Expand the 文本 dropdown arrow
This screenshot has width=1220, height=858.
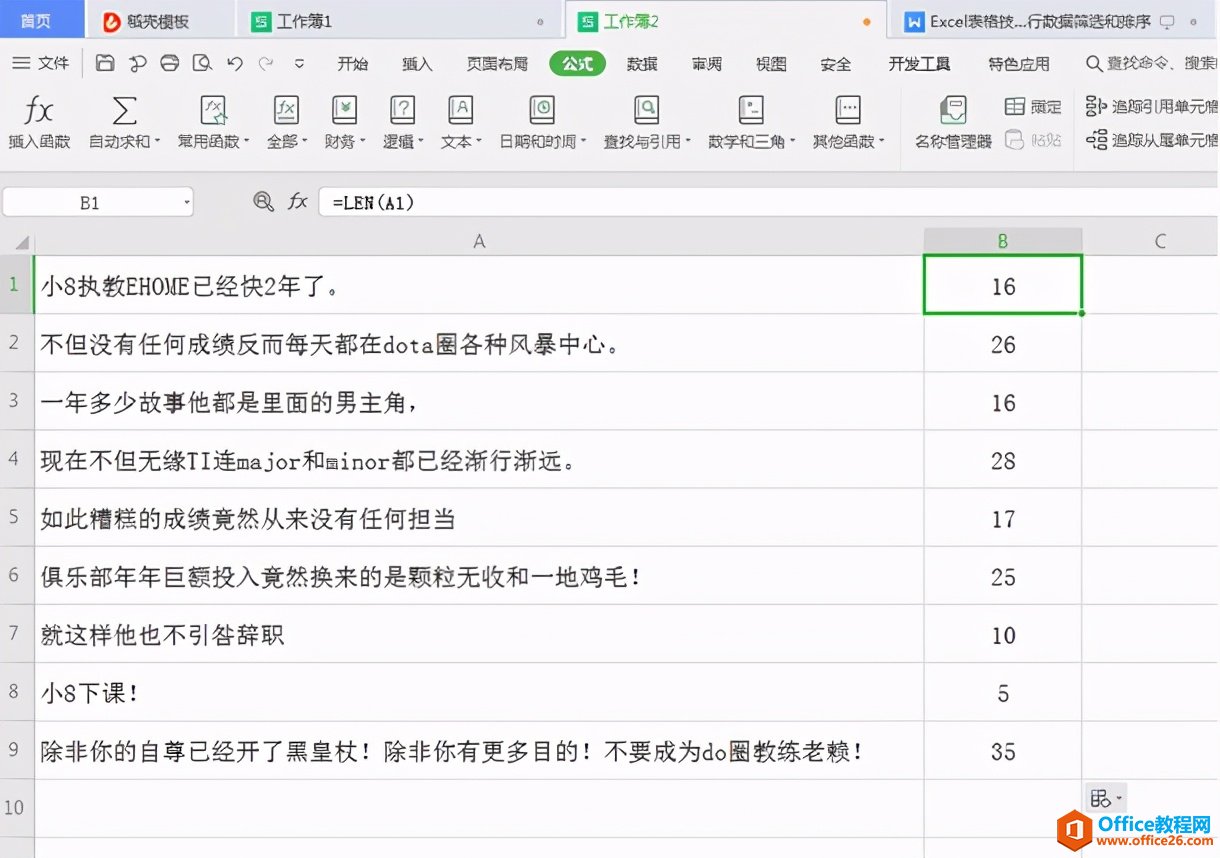tap(478, 142)
